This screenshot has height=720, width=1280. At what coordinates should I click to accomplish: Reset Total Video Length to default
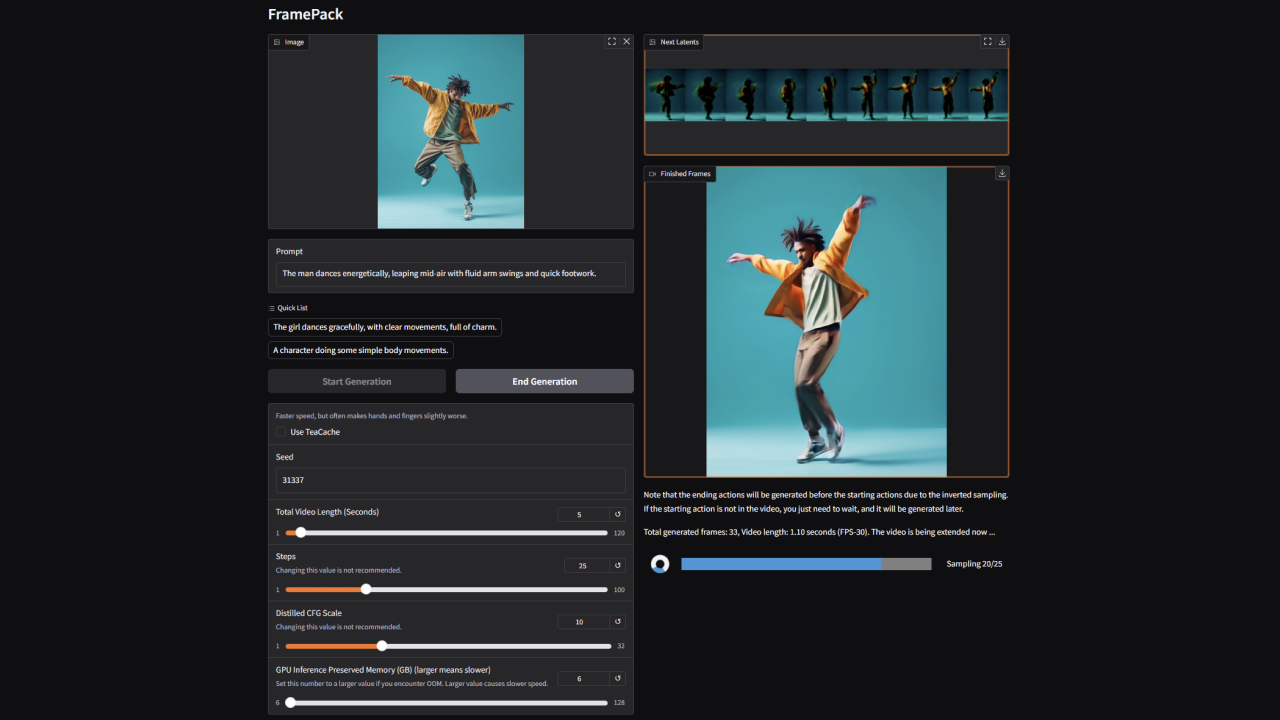tap(618, 514)
